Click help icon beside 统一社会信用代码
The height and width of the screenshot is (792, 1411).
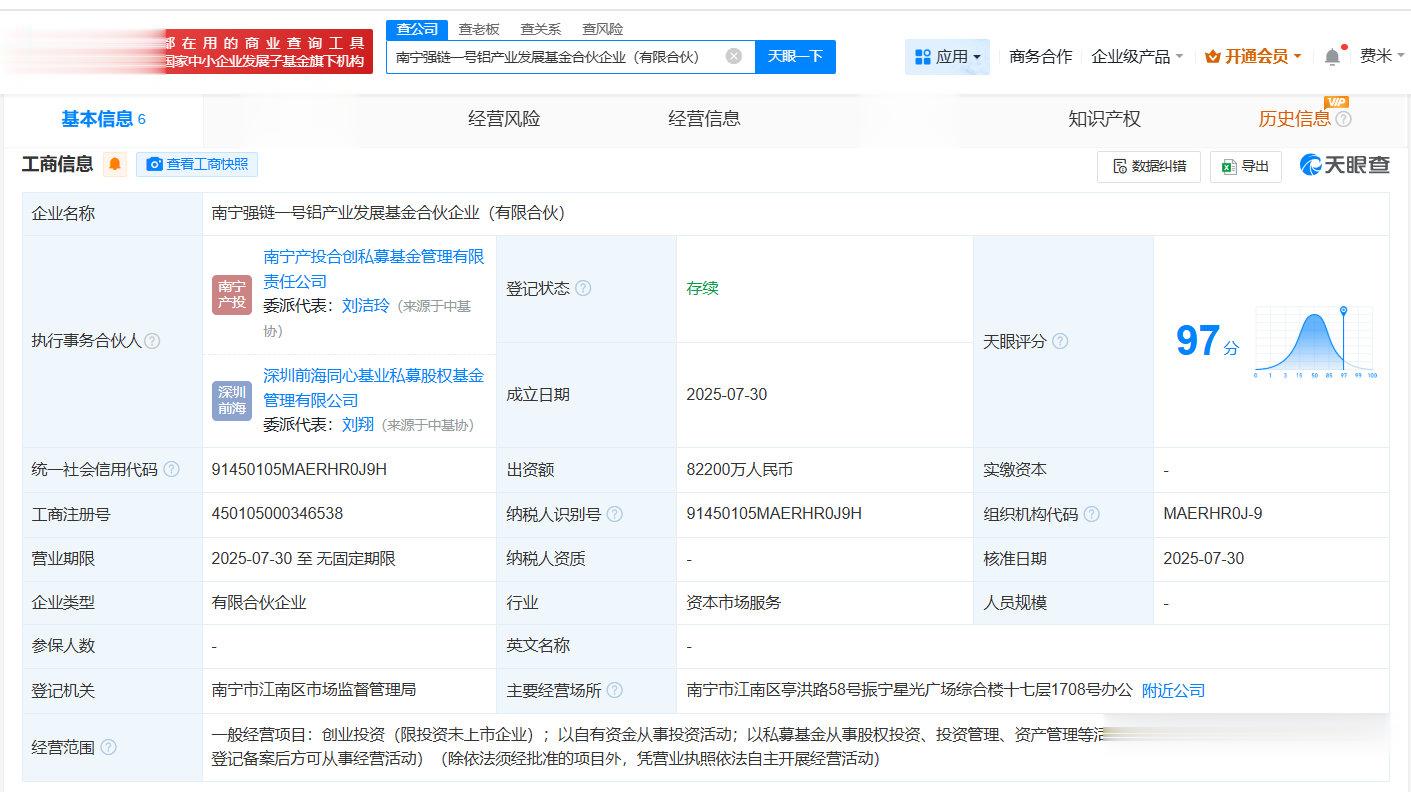point(171,469)
